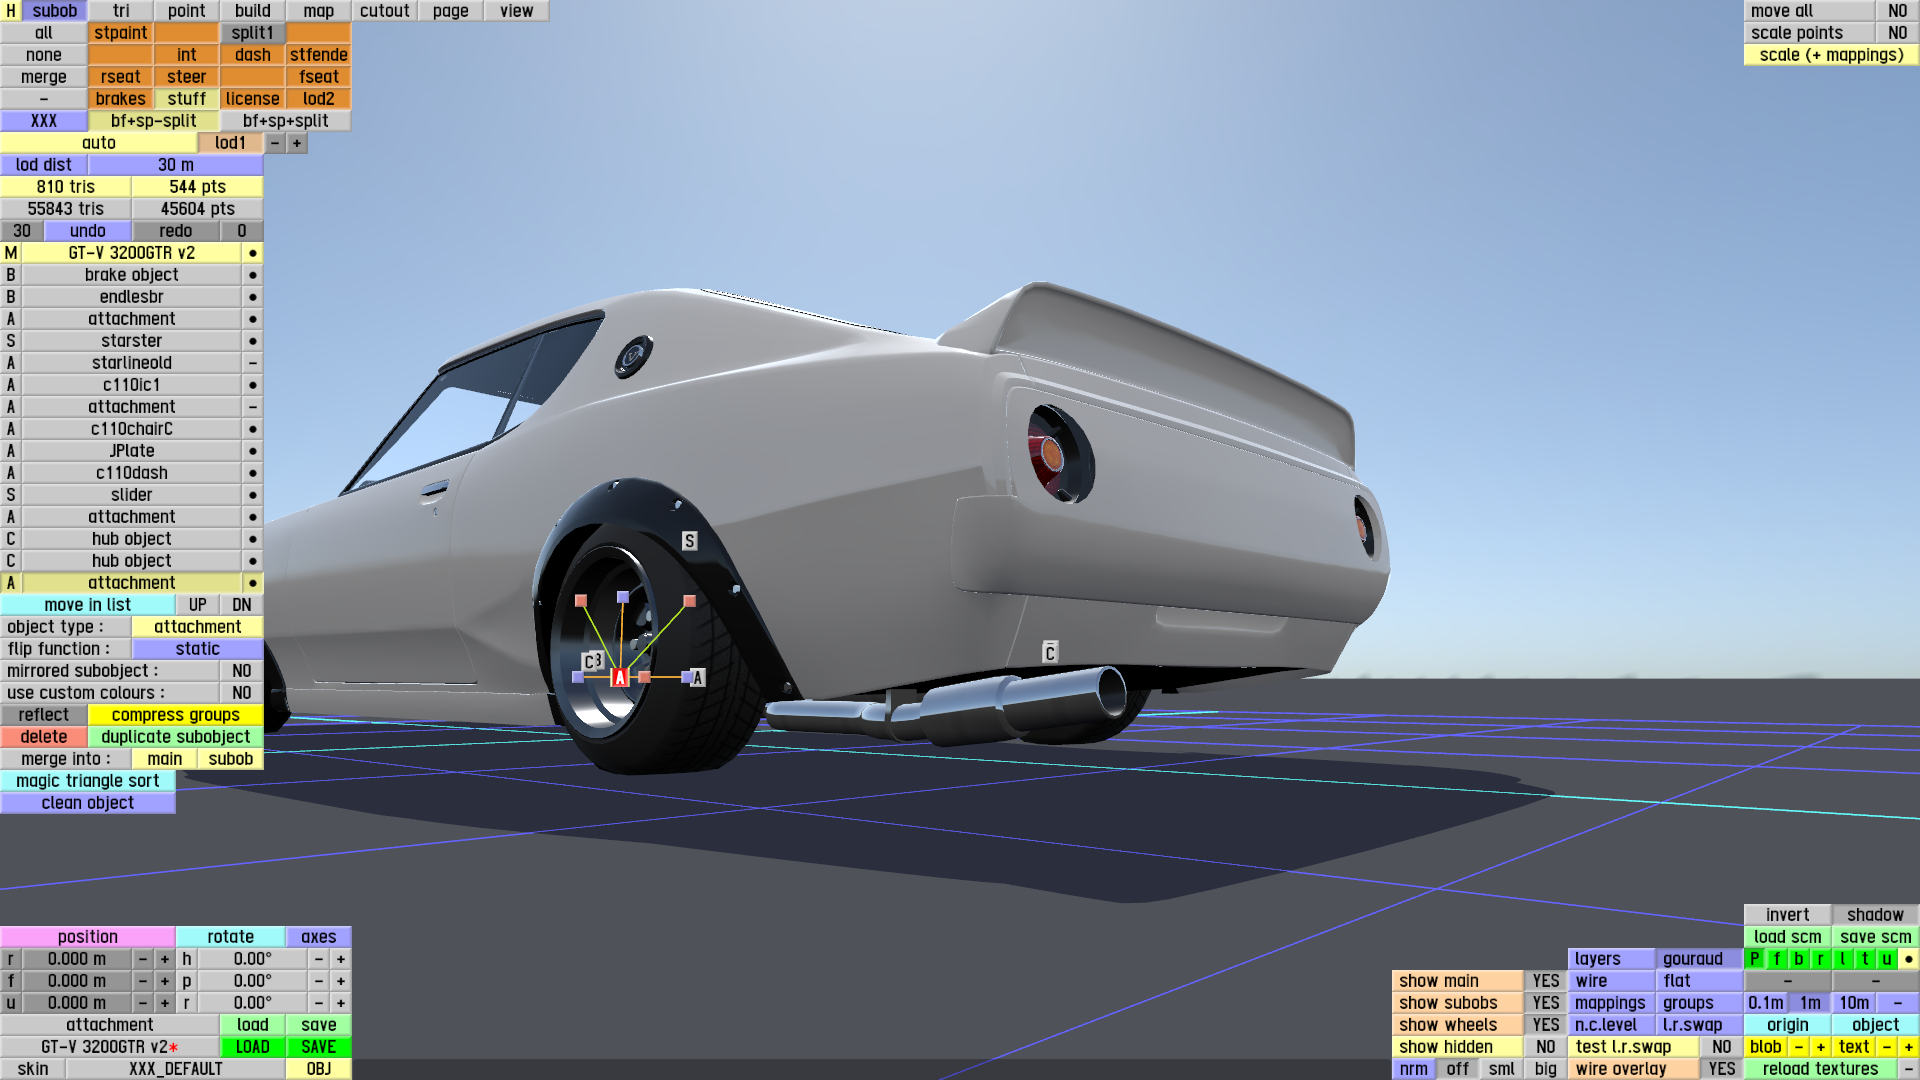Increase blob size with plus button

(1820, 1047)
